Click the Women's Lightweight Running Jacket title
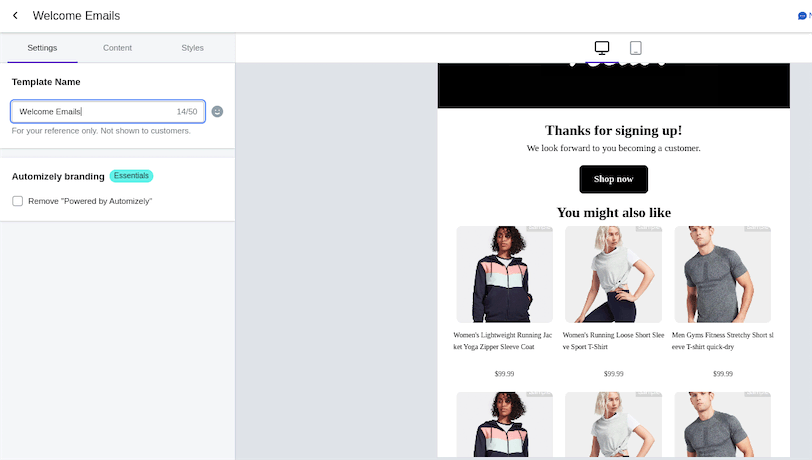 [x=502, y=341]
